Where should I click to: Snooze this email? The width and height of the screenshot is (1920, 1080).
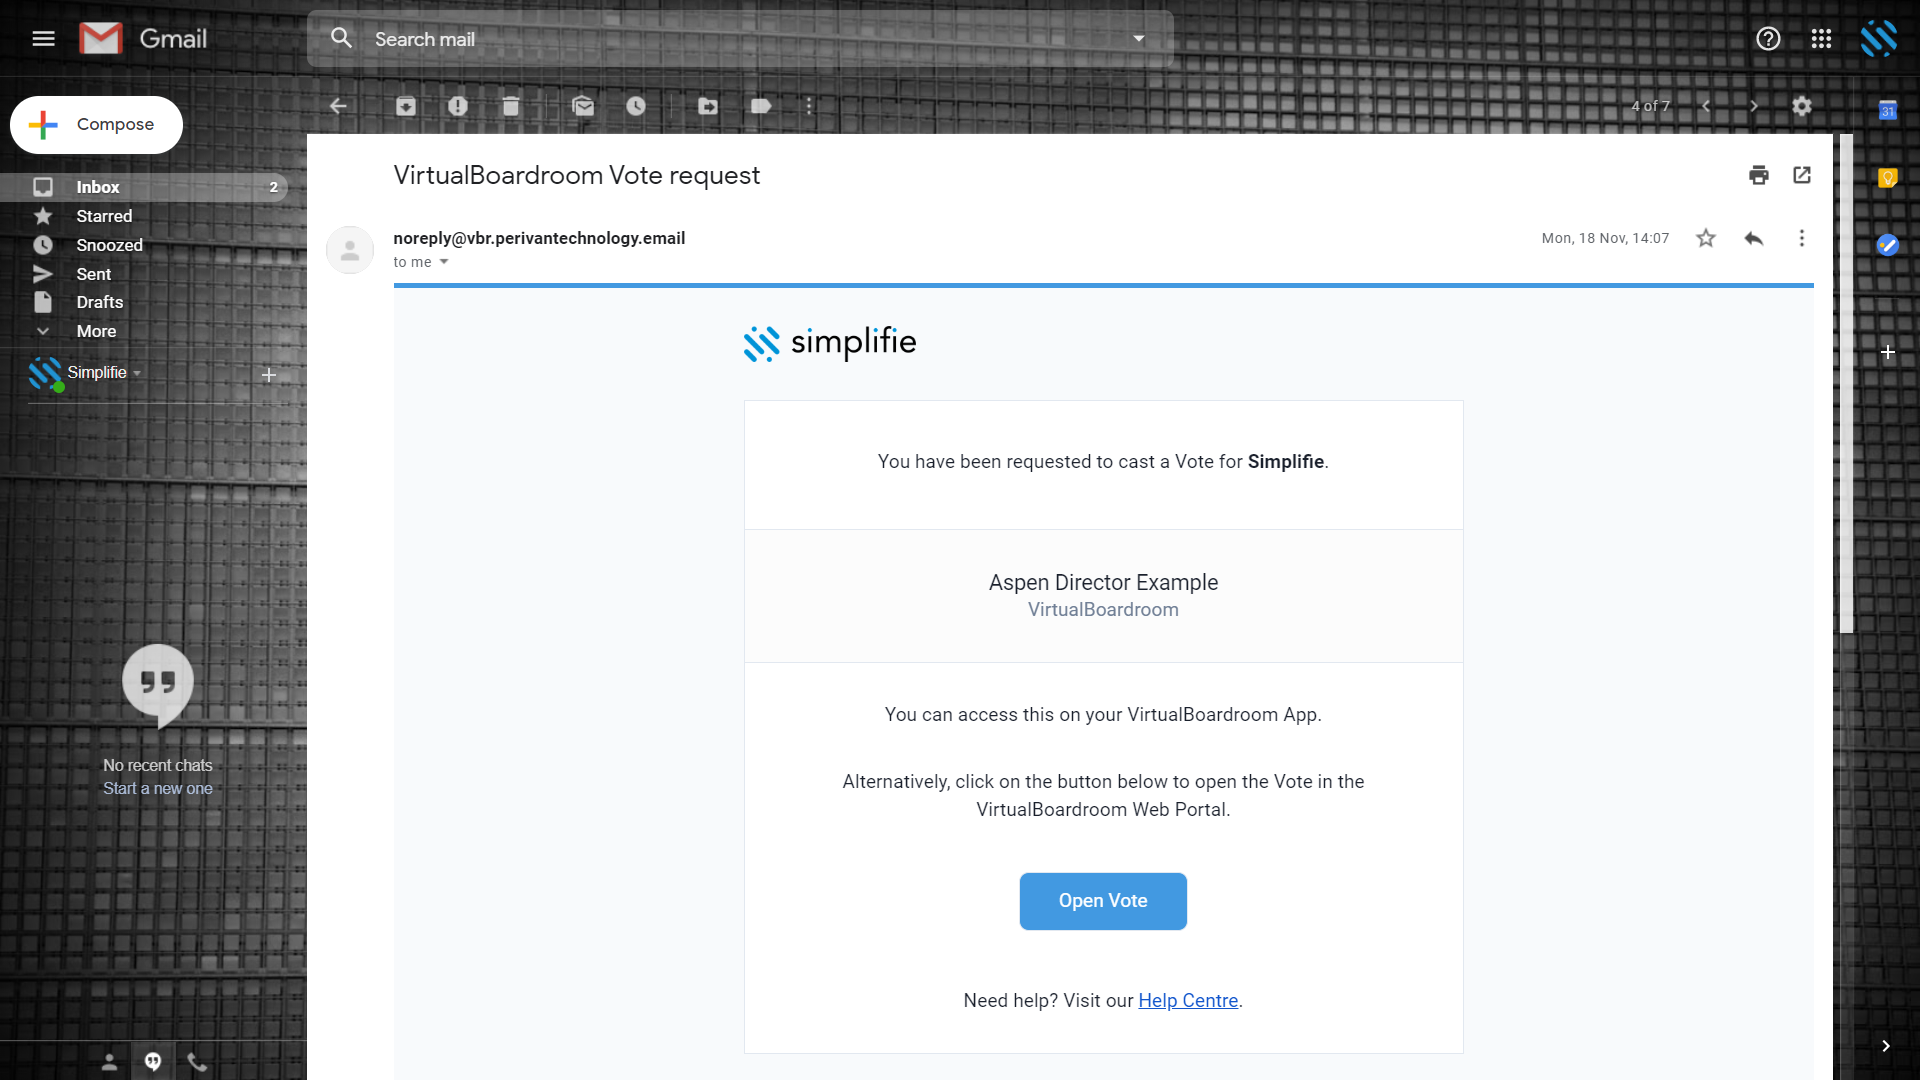coord(636,106)
